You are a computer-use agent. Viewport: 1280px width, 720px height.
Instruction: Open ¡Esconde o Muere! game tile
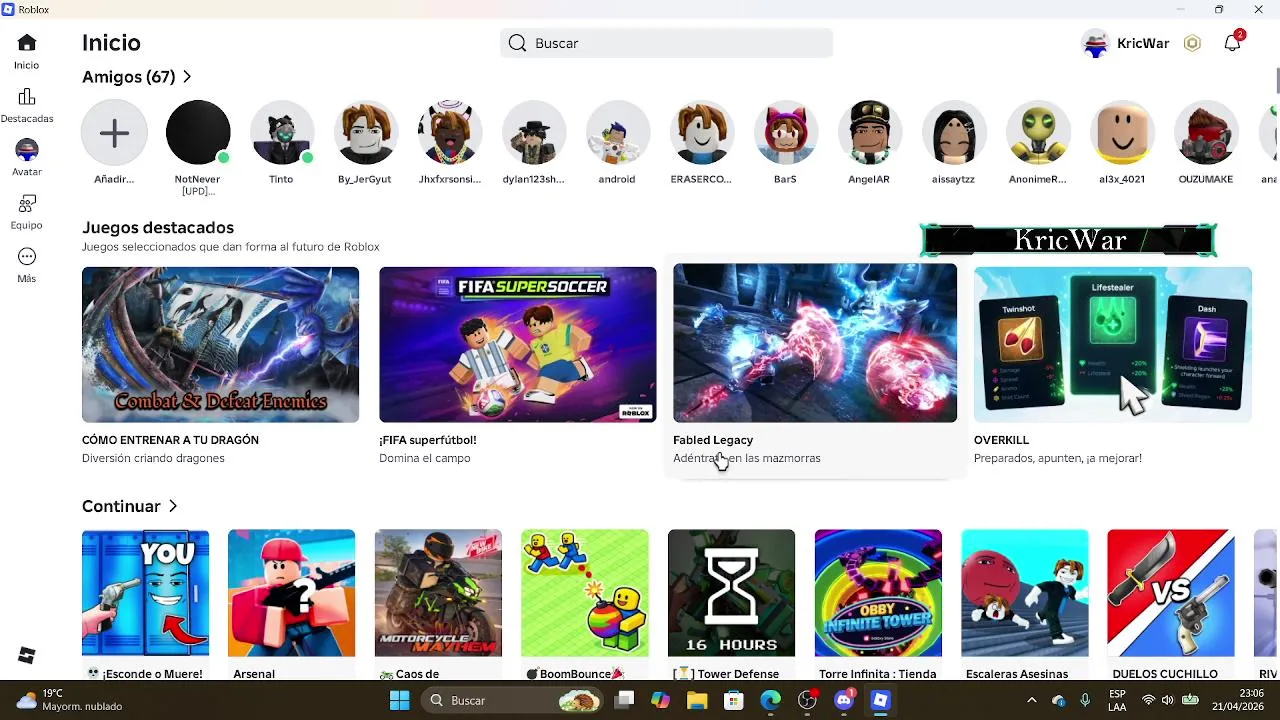point(145,604)
